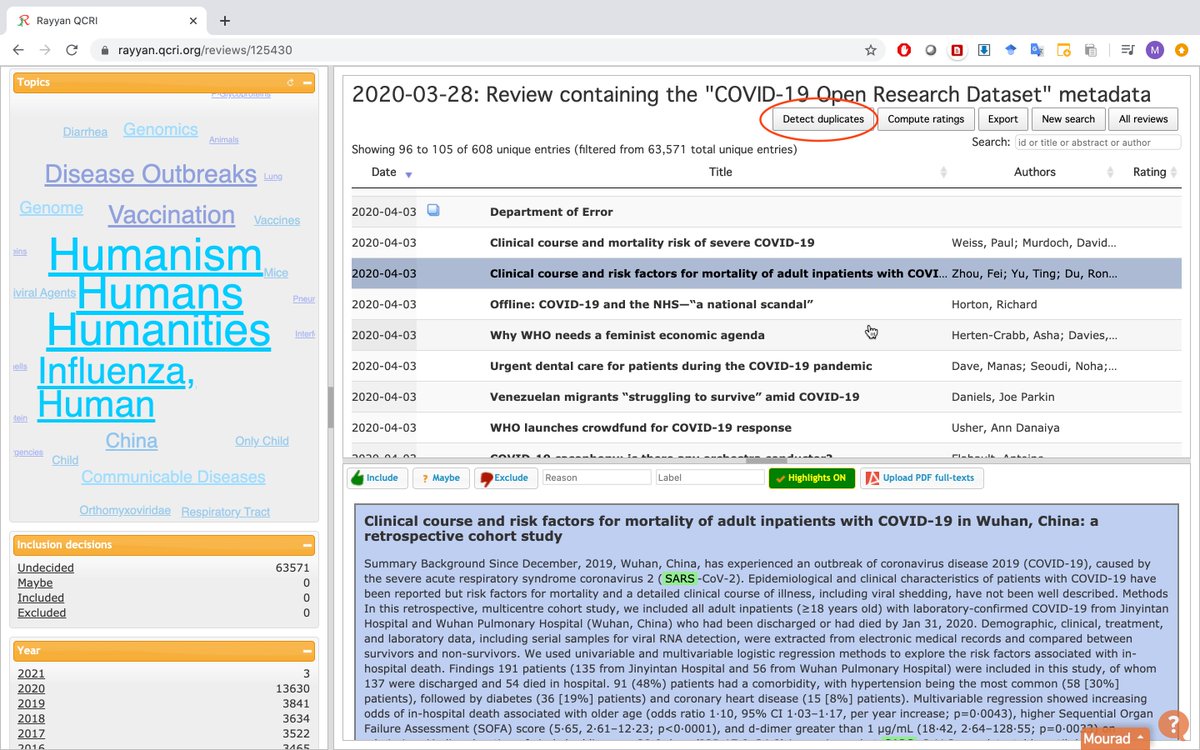1200x750 pixels.
Task: Bookmark this page with the star icon
Action: [x=871, y=49]
